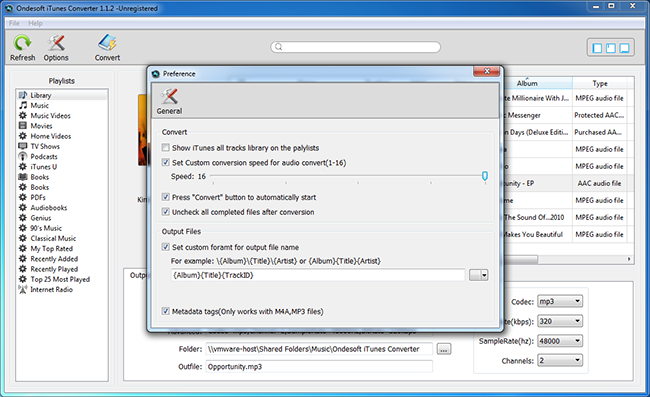Select Library playlist icon
Screen dimensions: 650x397
(x=23, y=95)
